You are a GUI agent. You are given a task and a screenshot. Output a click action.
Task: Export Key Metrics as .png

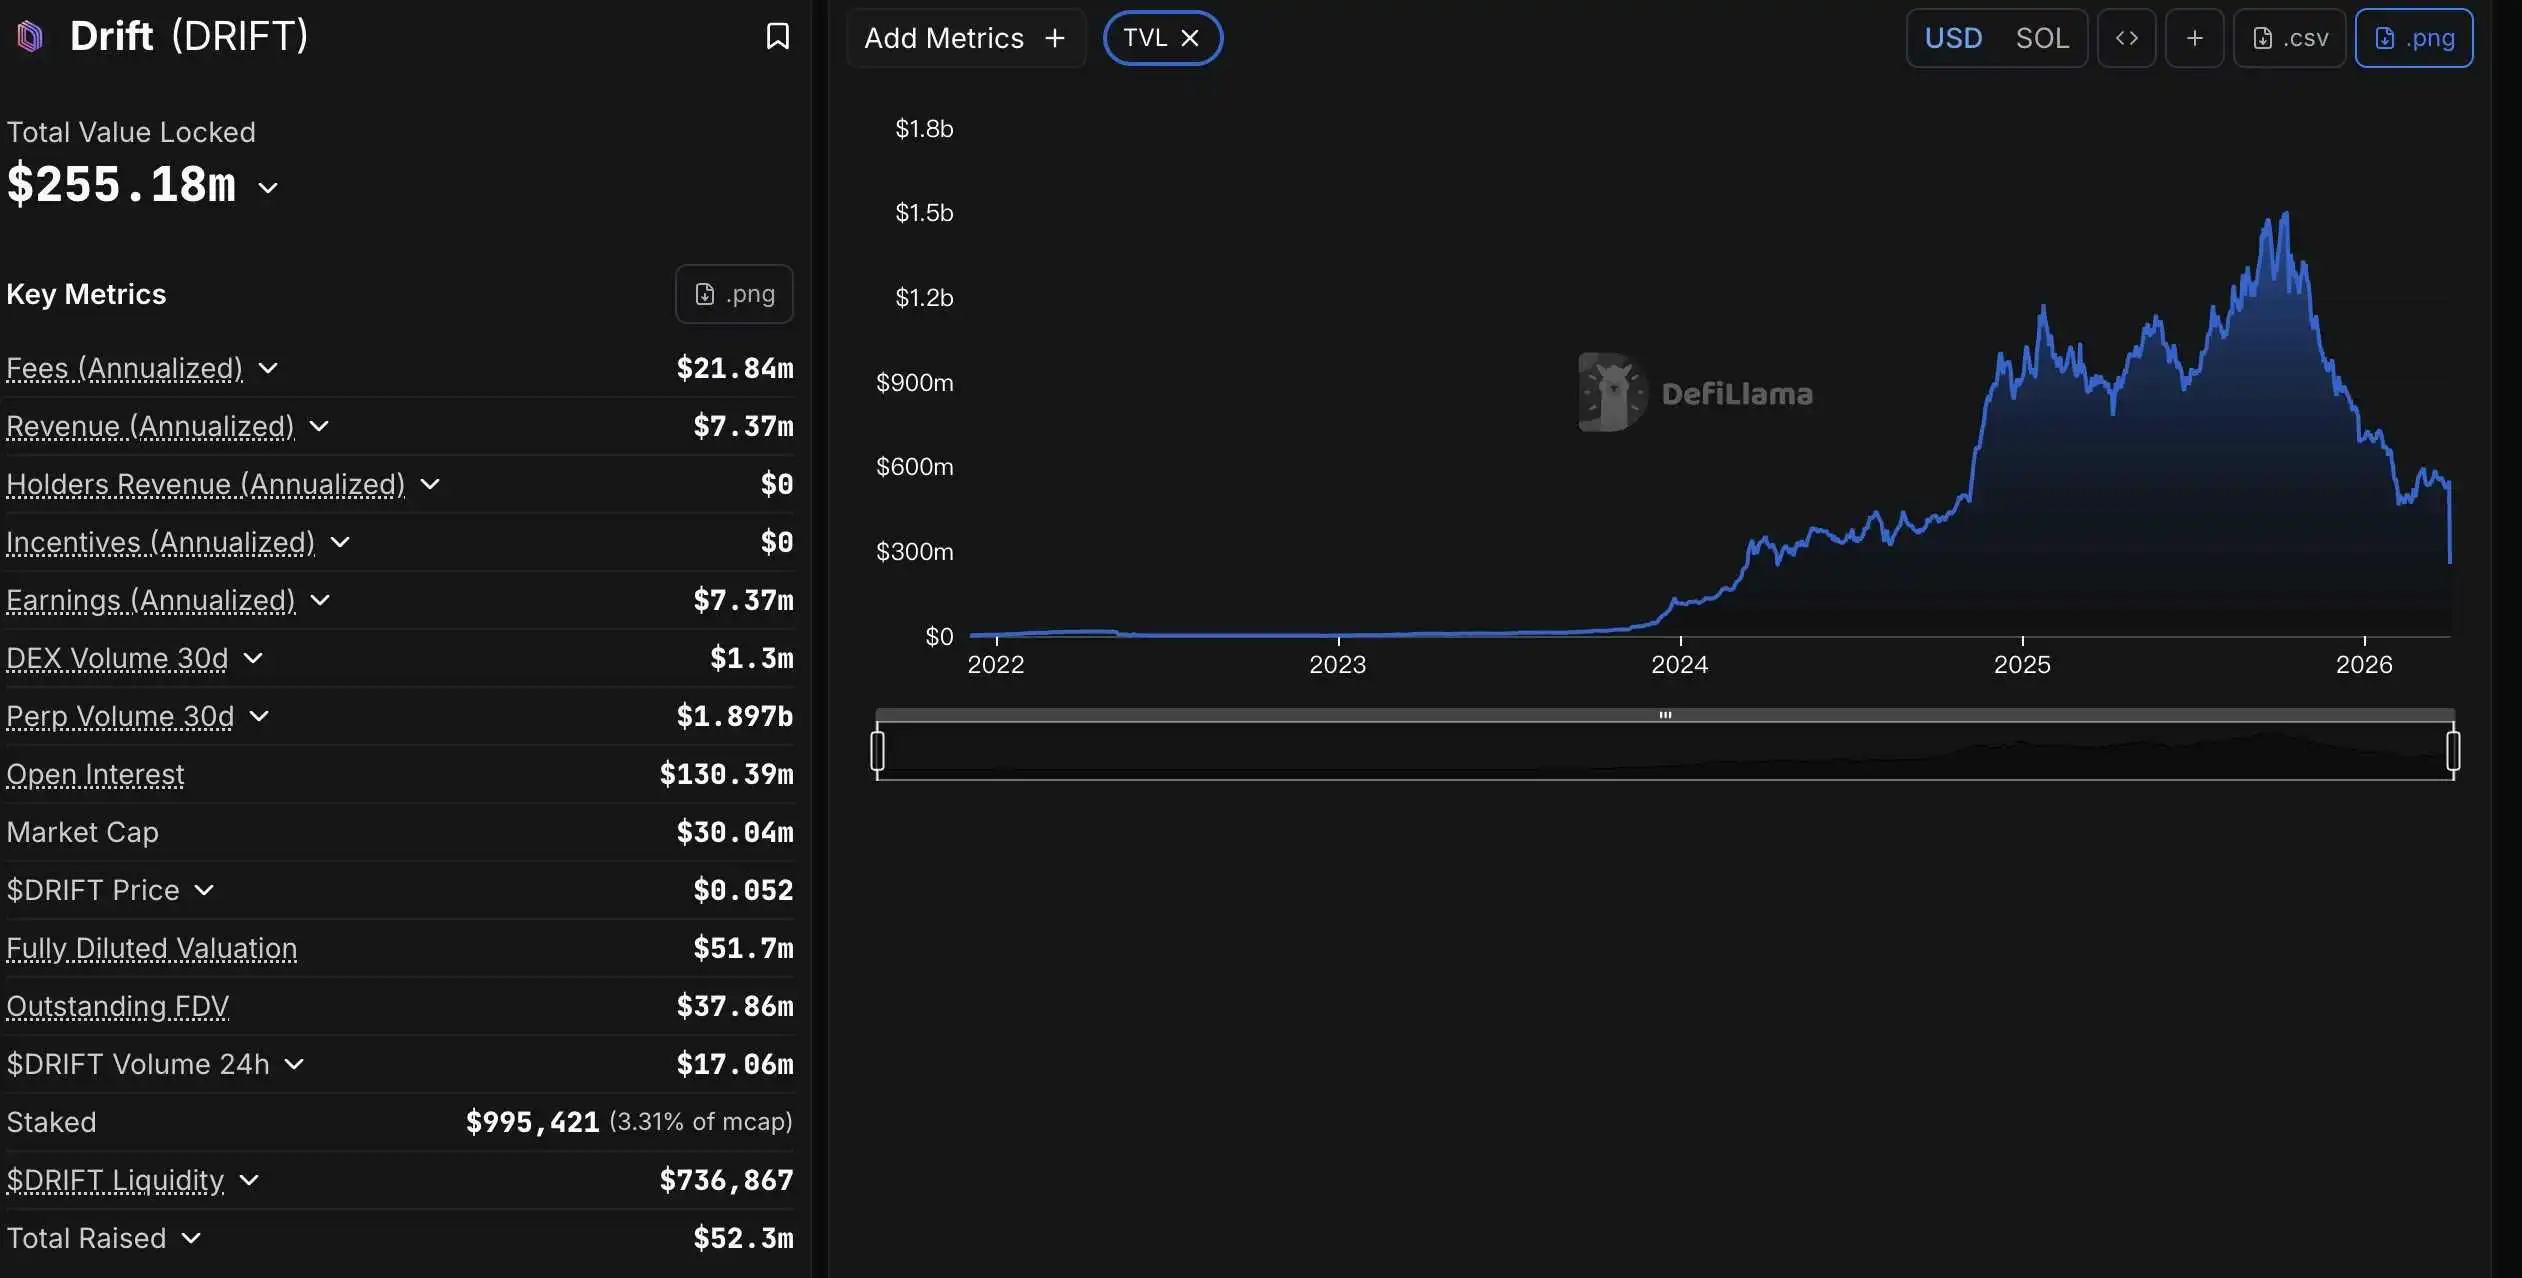[x=734, y=294]
